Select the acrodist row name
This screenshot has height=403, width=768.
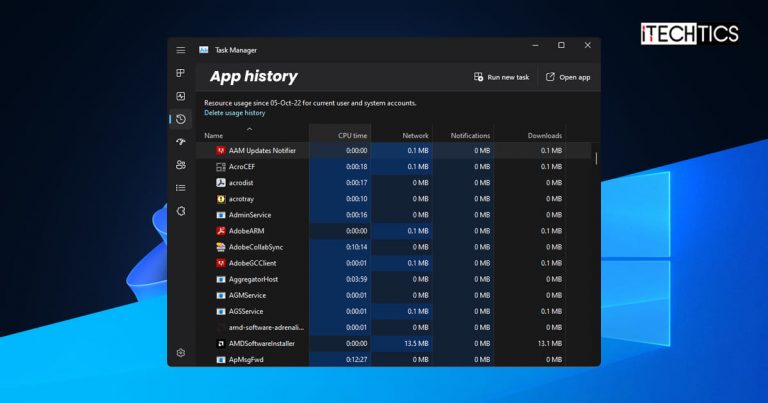[x=241, y=183]
